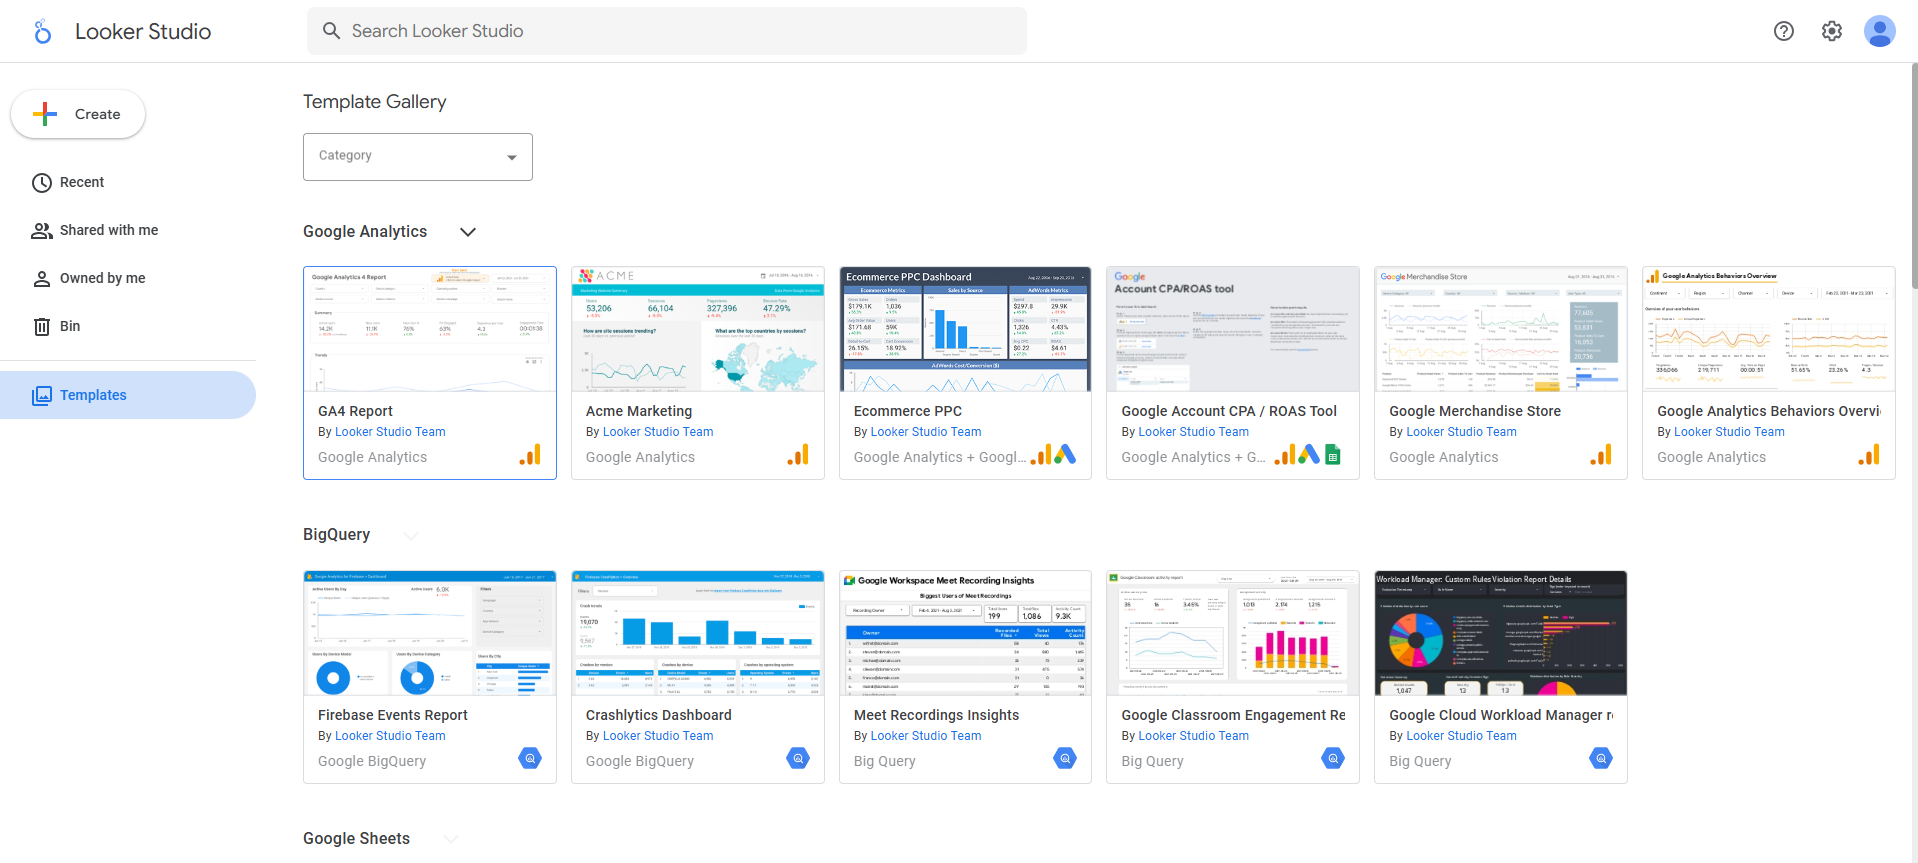Open the Acme Marketing template thumbnail
This screenshot has height=863, width=1918.
coord(698,329)
